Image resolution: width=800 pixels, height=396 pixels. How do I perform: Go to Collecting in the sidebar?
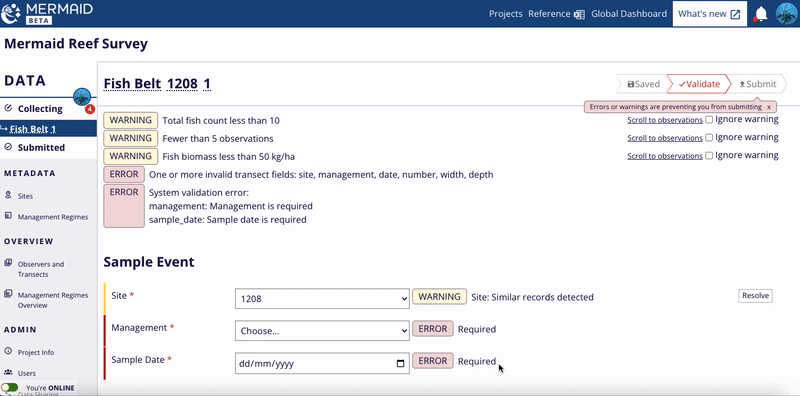[40, 109]
